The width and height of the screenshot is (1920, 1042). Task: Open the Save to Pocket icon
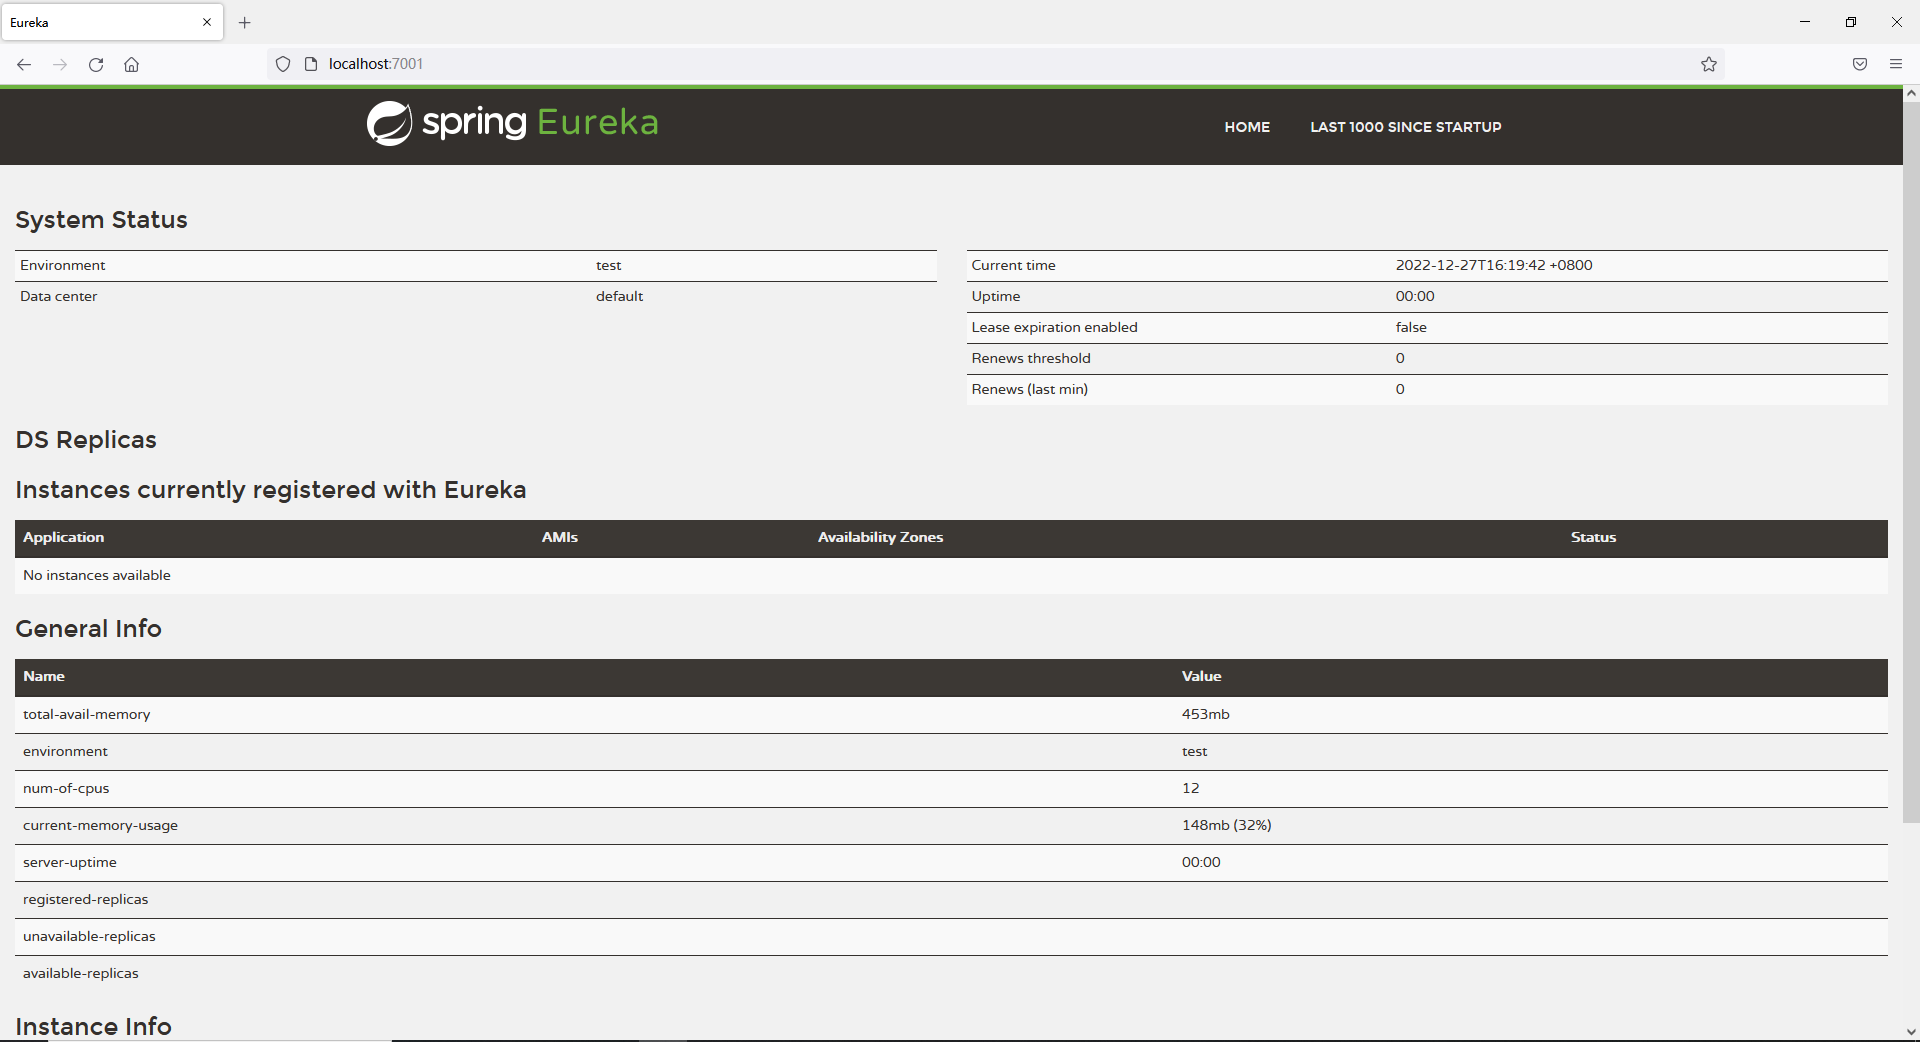1860,64
